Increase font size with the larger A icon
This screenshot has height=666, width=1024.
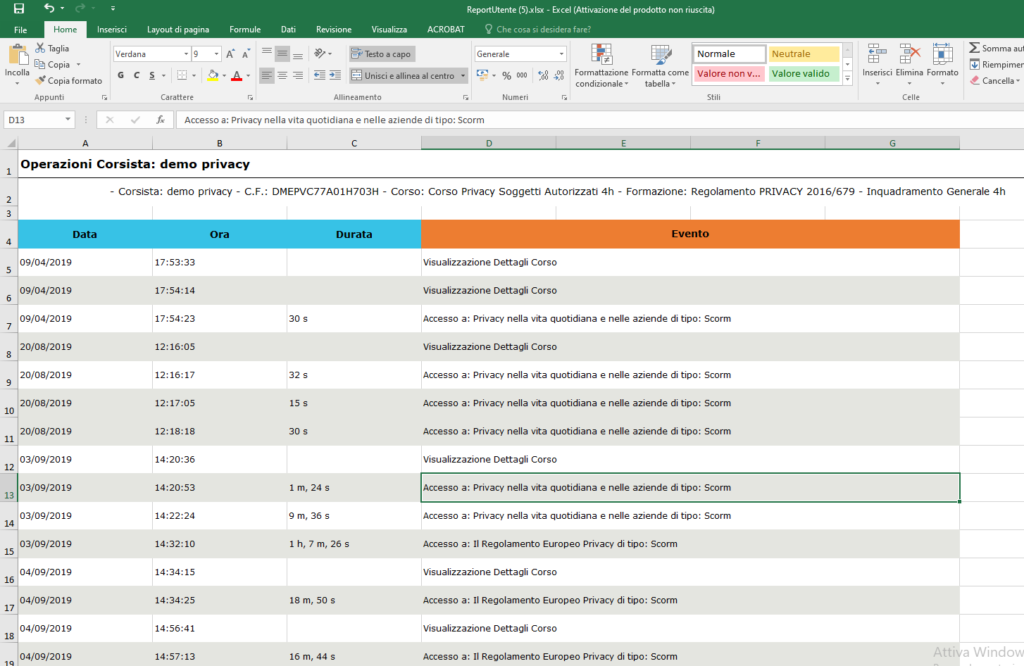point(231,54)
